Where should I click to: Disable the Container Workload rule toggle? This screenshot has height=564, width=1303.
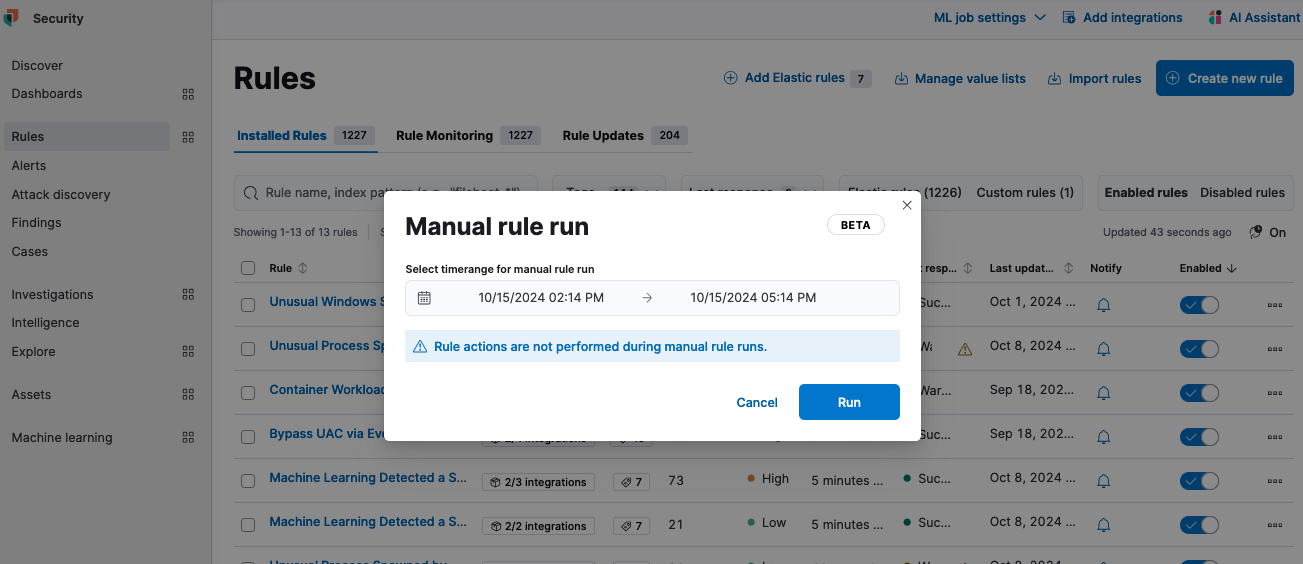click(1199, 392)
